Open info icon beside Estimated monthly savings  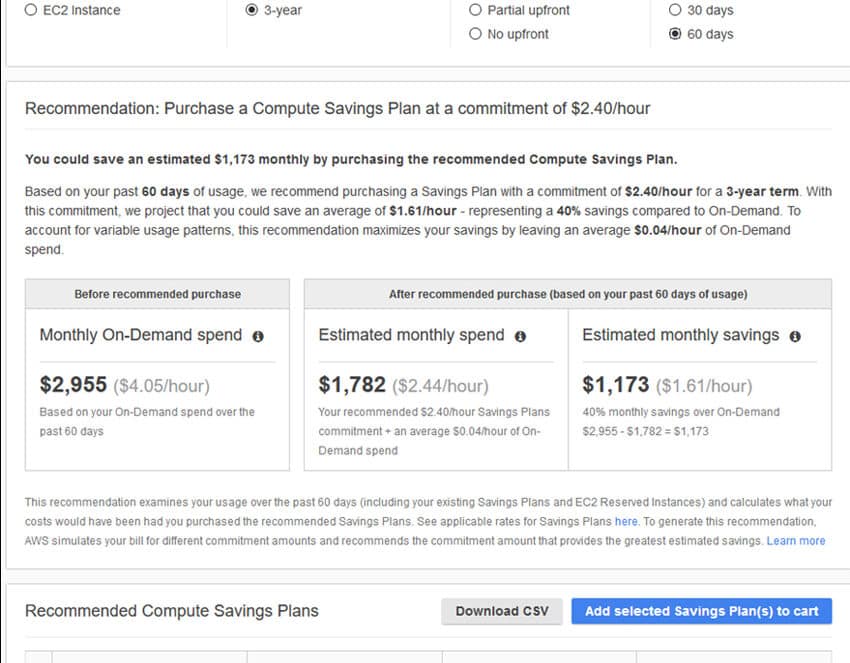(x=795, y=337)
